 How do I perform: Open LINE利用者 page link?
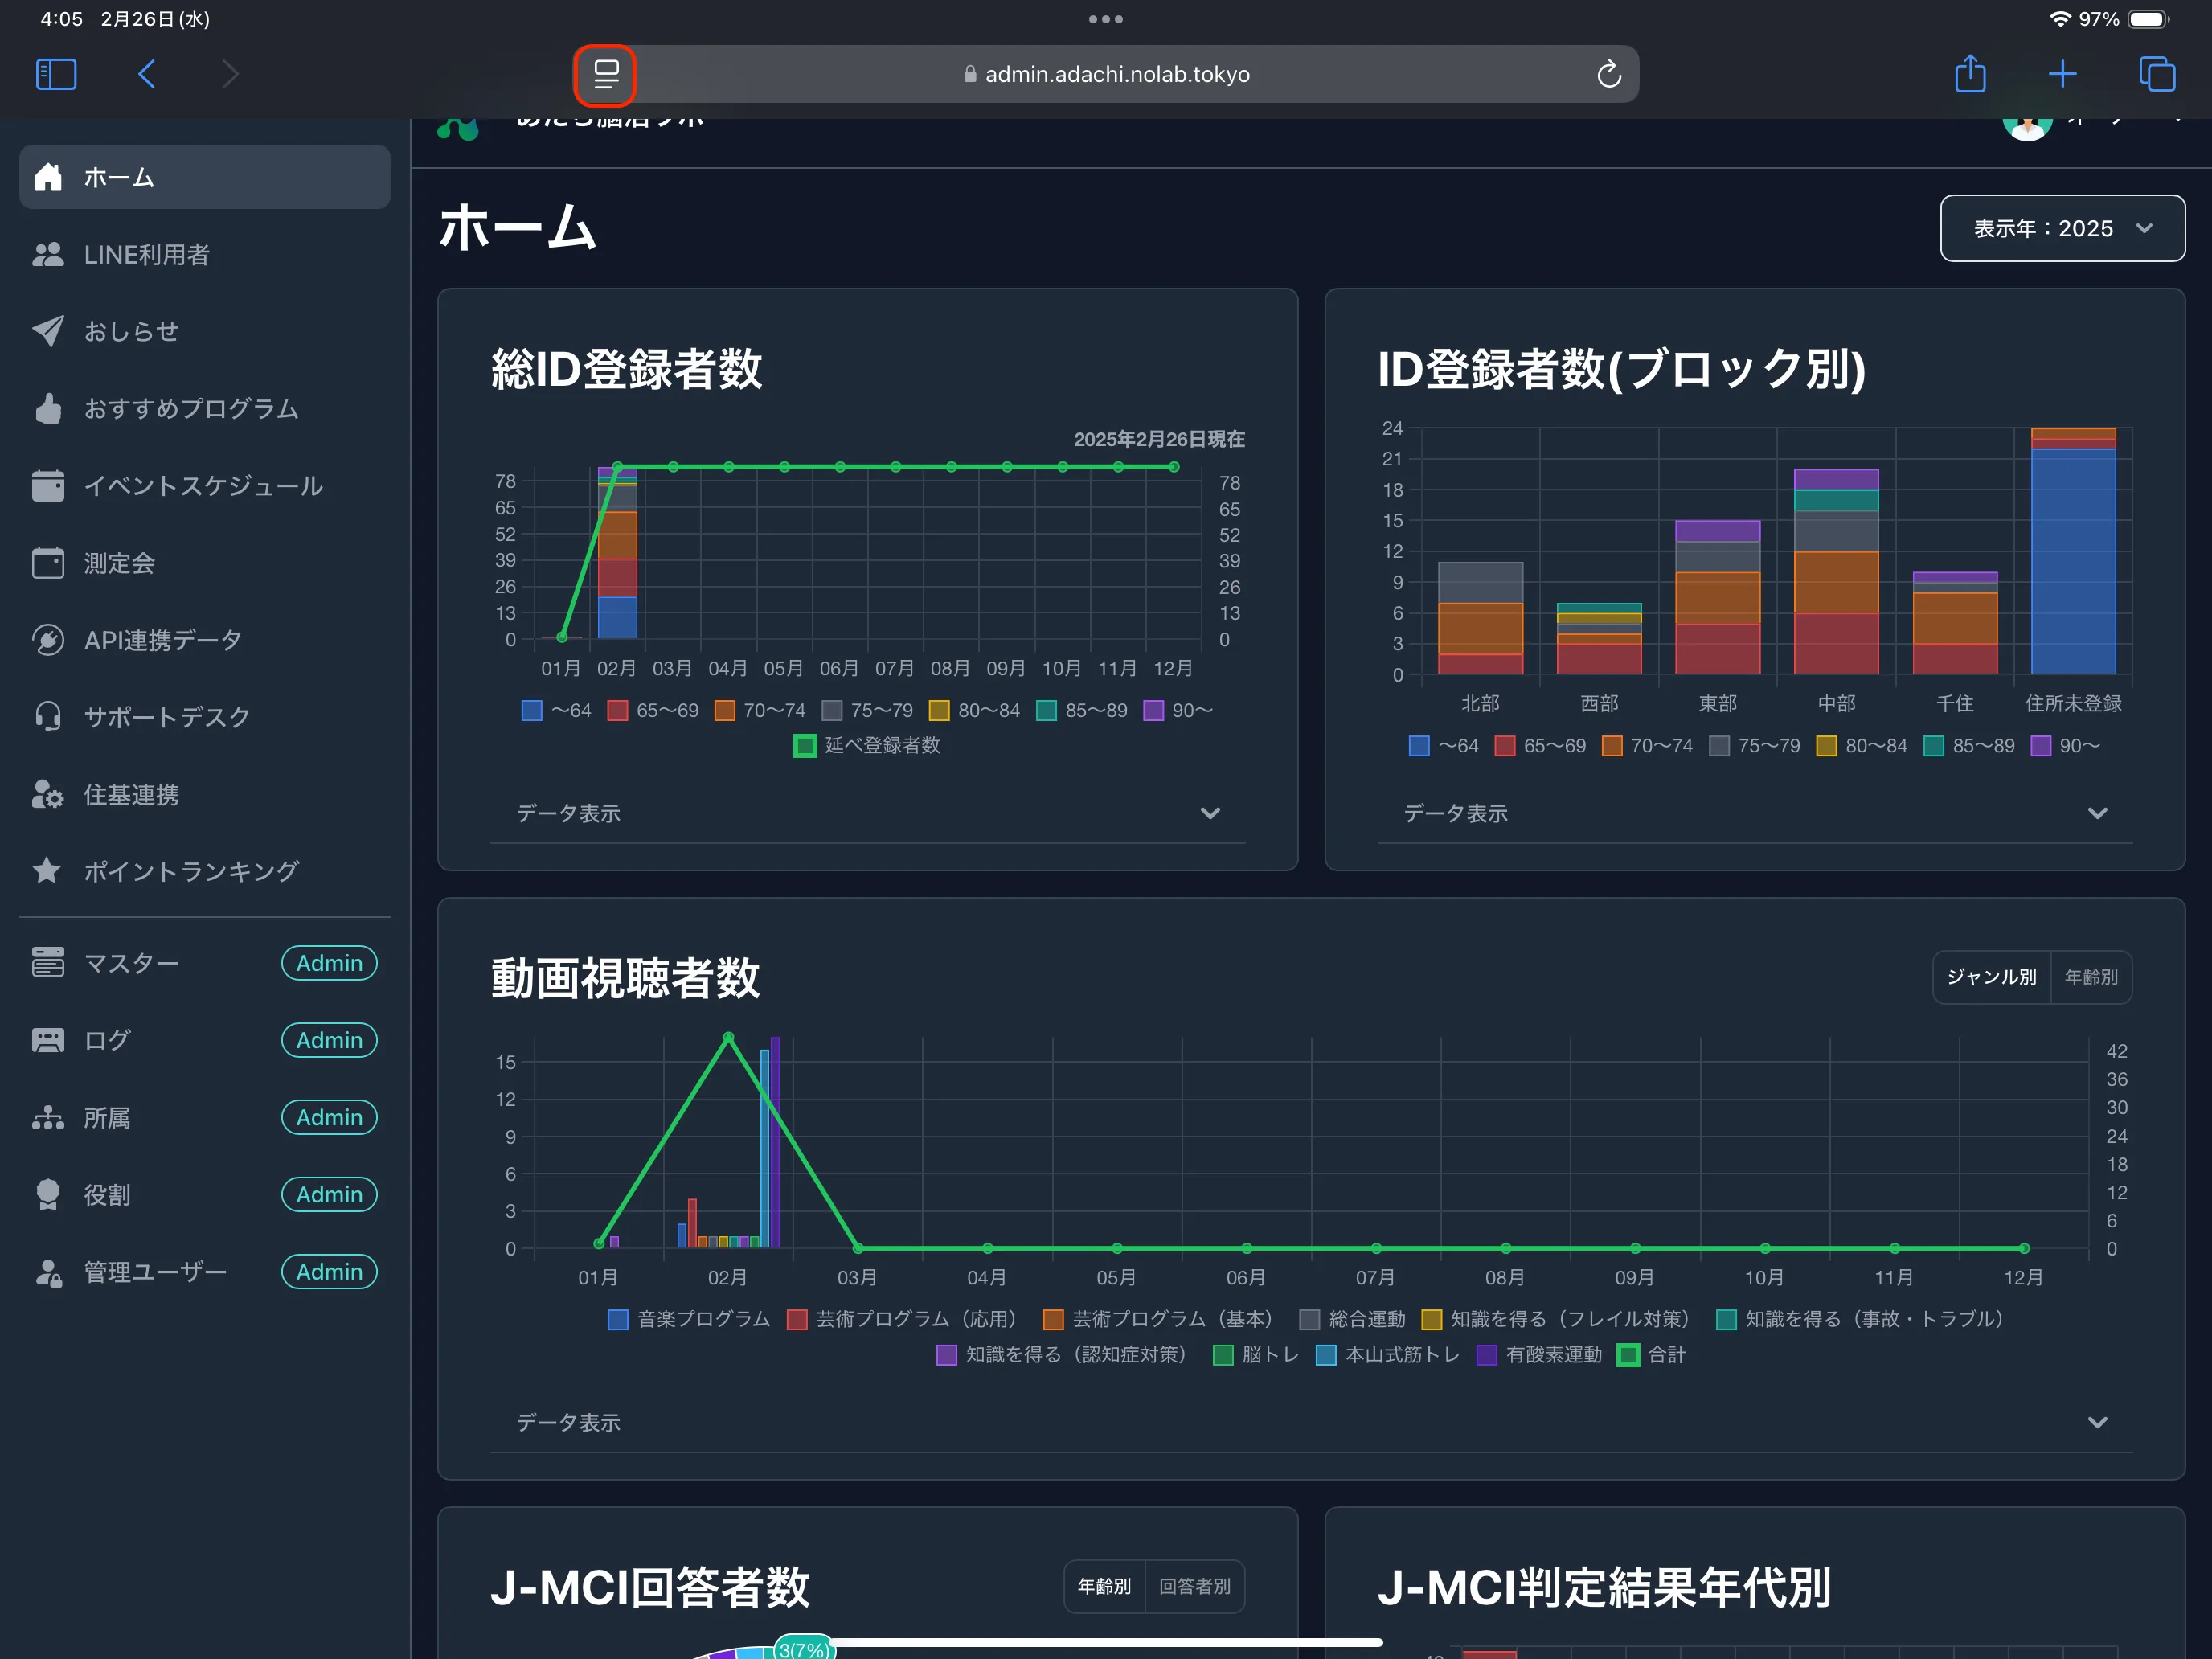pos(146,255)
